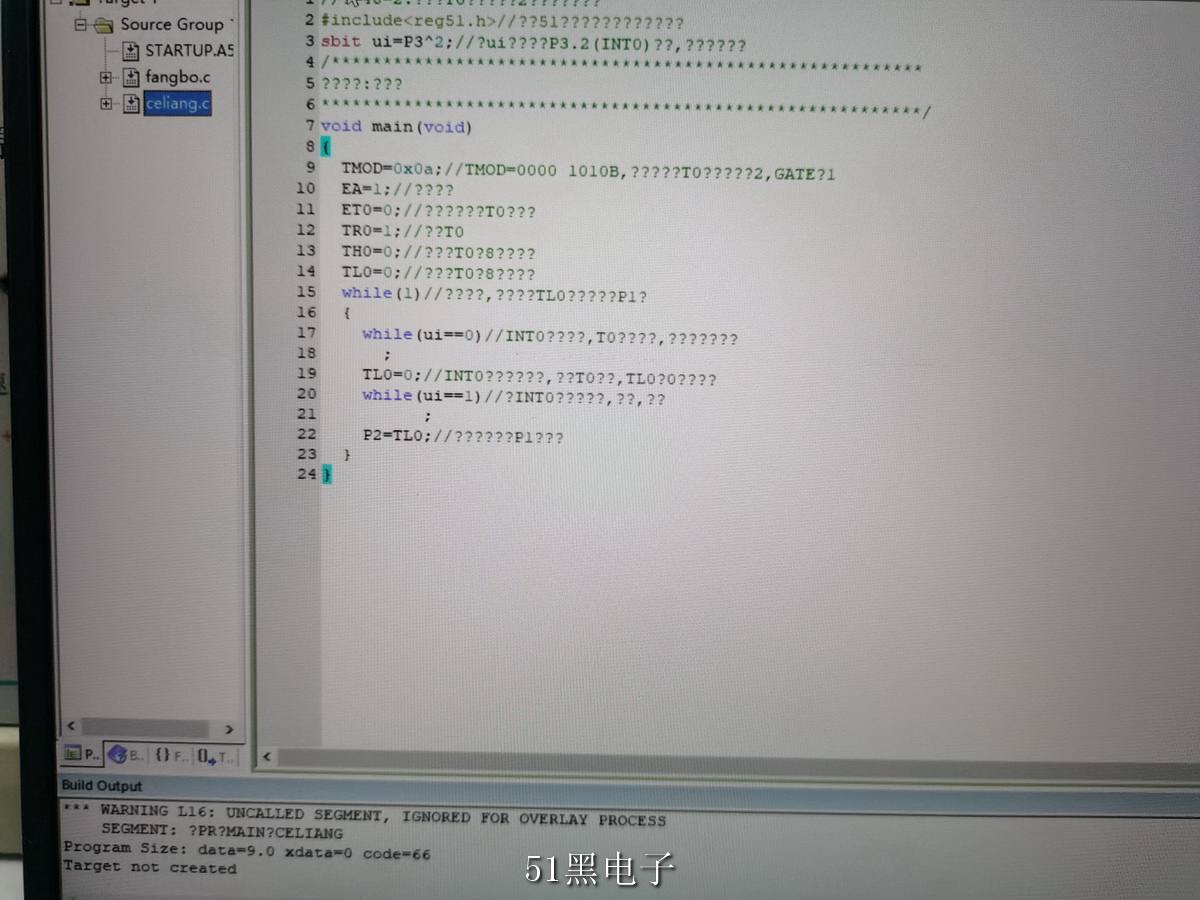Image resolution: width=1200 pixels, height=900 pixels.
Task: Select STARTUP.A51 in the project tree
Action: [189, 50]
